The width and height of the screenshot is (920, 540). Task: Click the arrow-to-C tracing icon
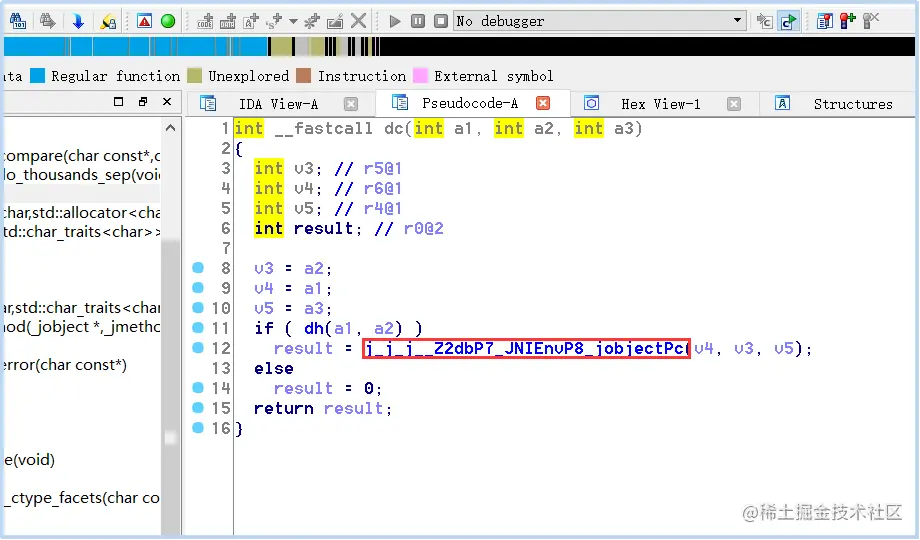pyautogui.click(x=765, y=22)
